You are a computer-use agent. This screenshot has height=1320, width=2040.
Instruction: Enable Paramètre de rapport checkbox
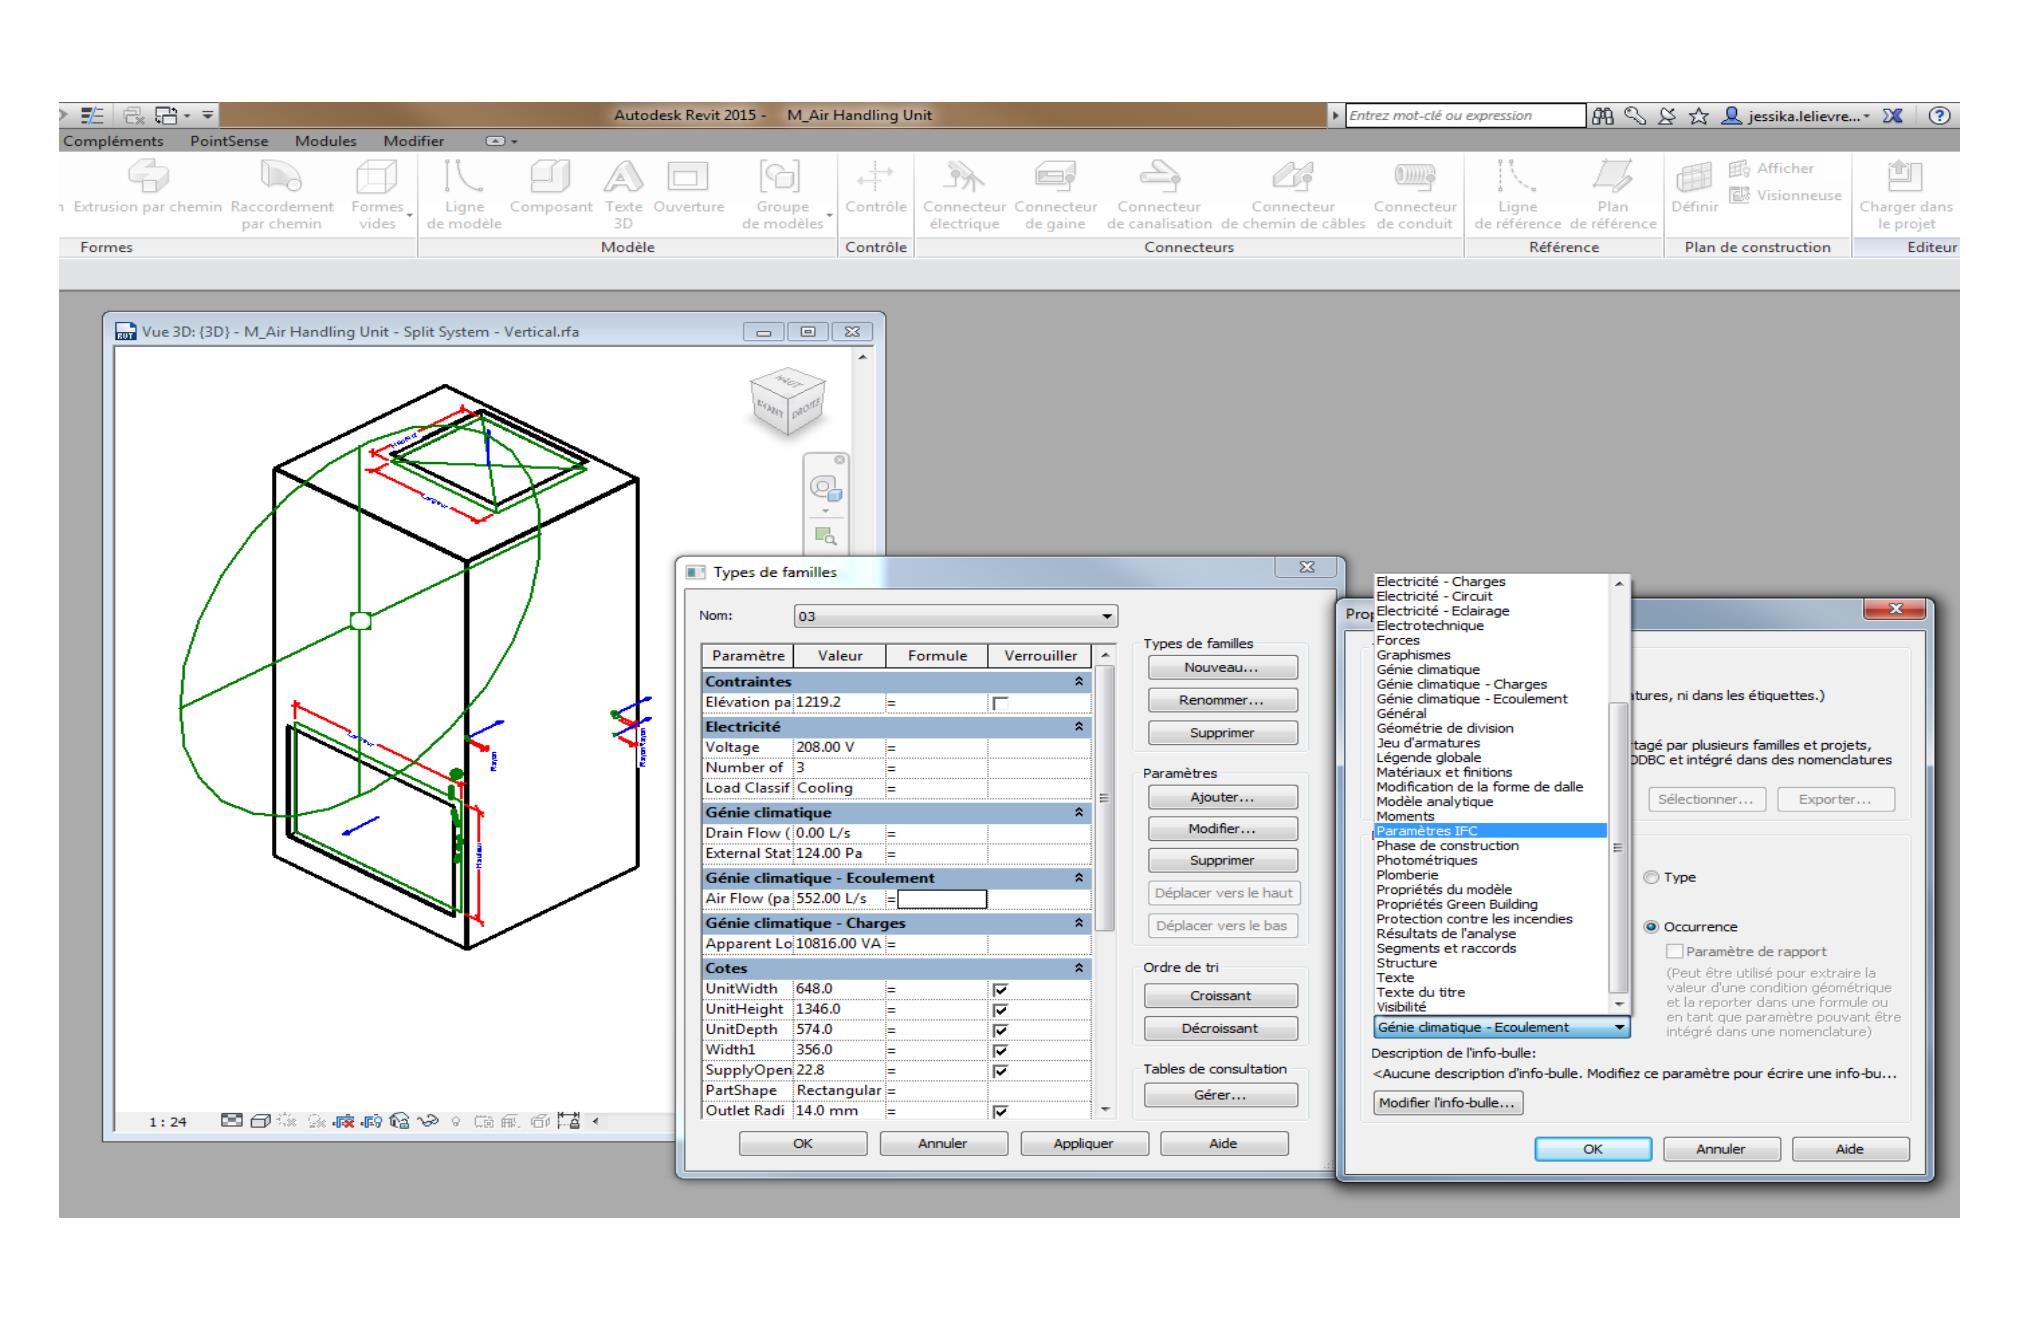point(1675,952)
